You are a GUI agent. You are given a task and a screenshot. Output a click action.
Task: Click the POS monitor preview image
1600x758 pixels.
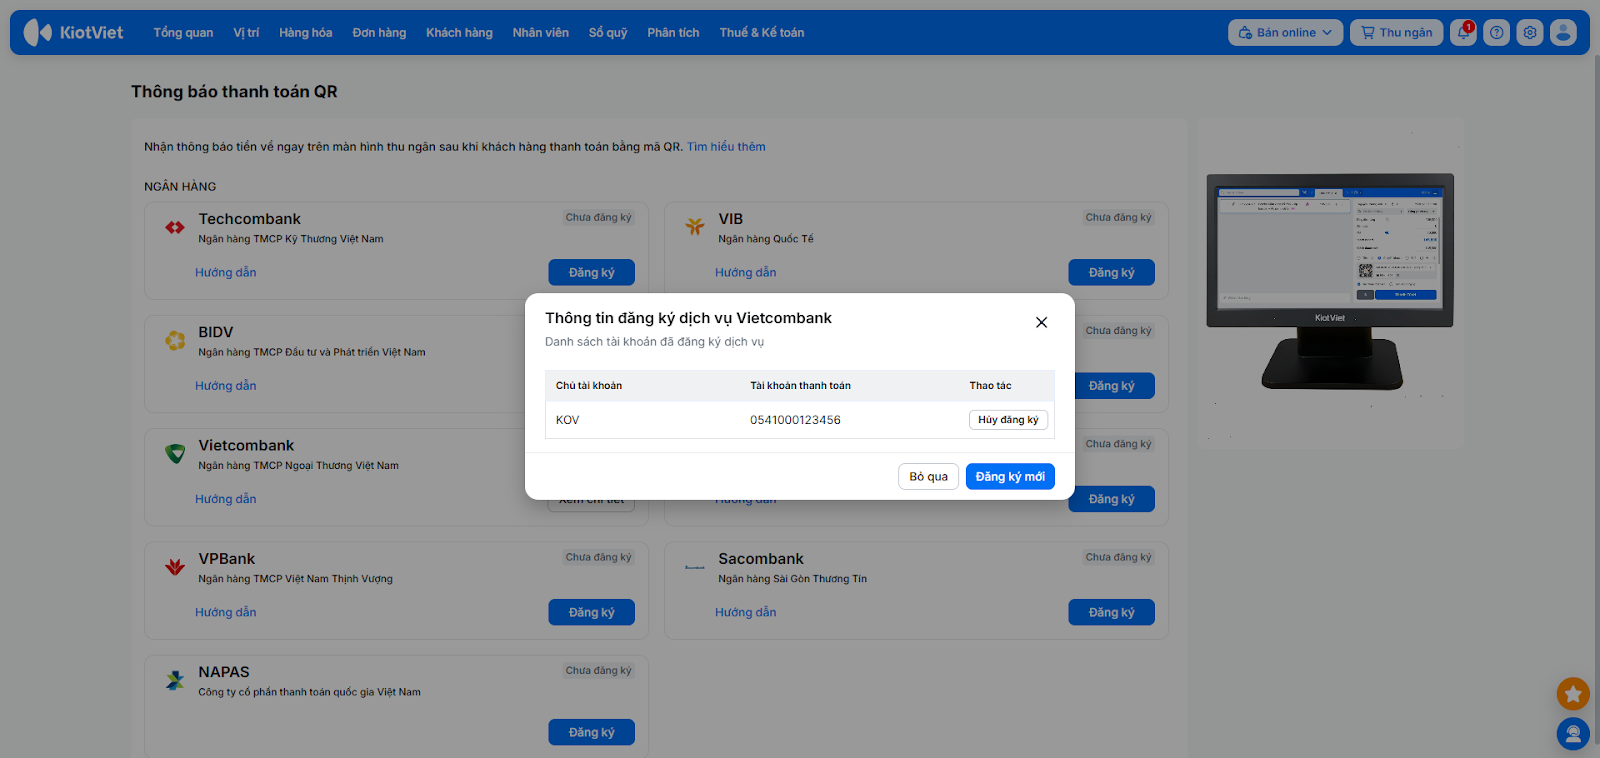[1329, 280]
